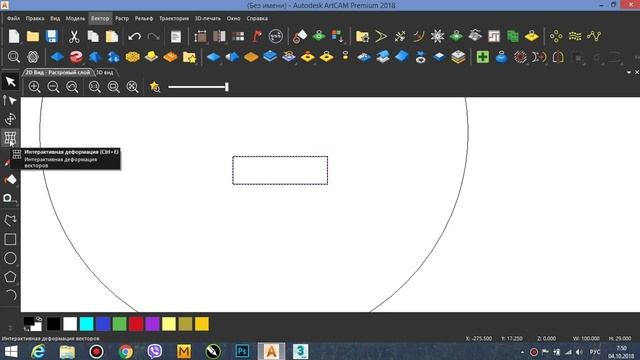This screenshot has height=360, width=640.
Task: Click the zigzag connected nodes icon
Action: pos(594,36)
